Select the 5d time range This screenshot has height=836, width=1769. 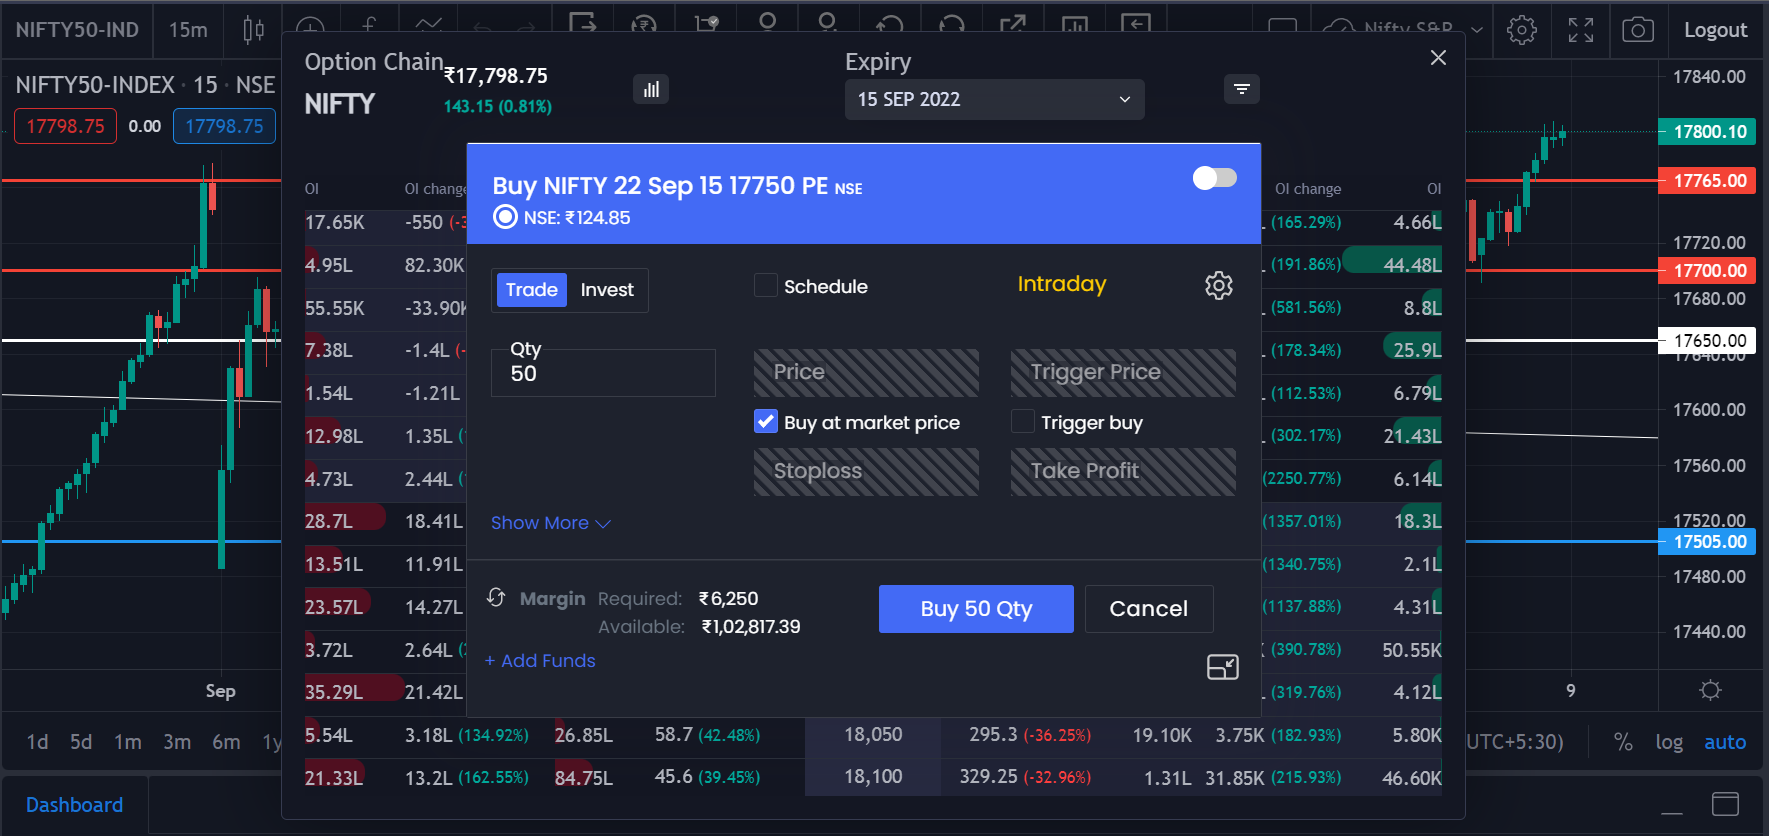[81, 742]
